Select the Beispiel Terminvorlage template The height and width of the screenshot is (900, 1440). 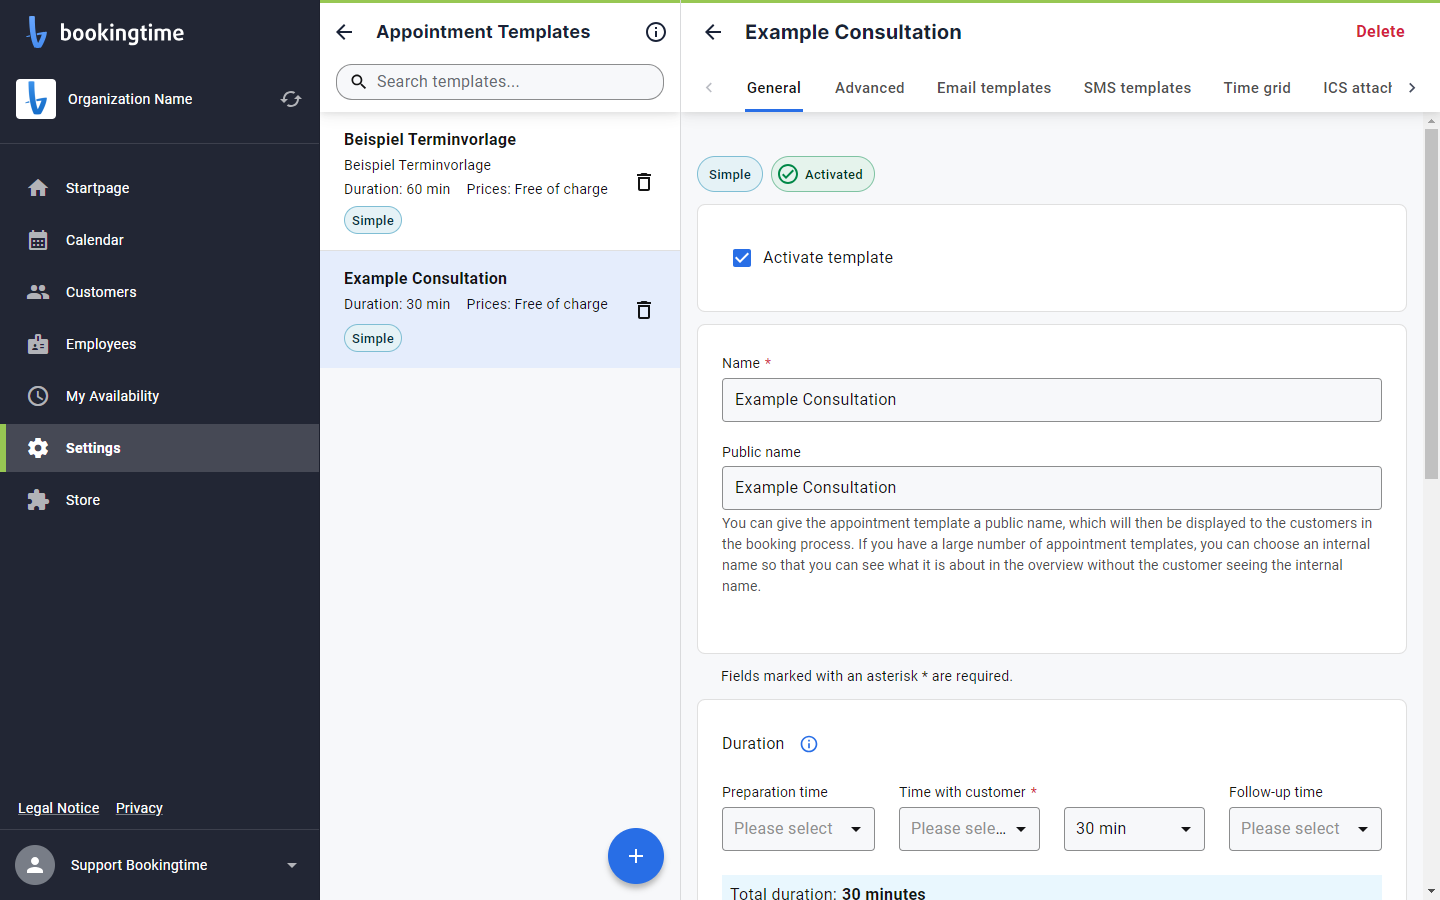[500, 181]
